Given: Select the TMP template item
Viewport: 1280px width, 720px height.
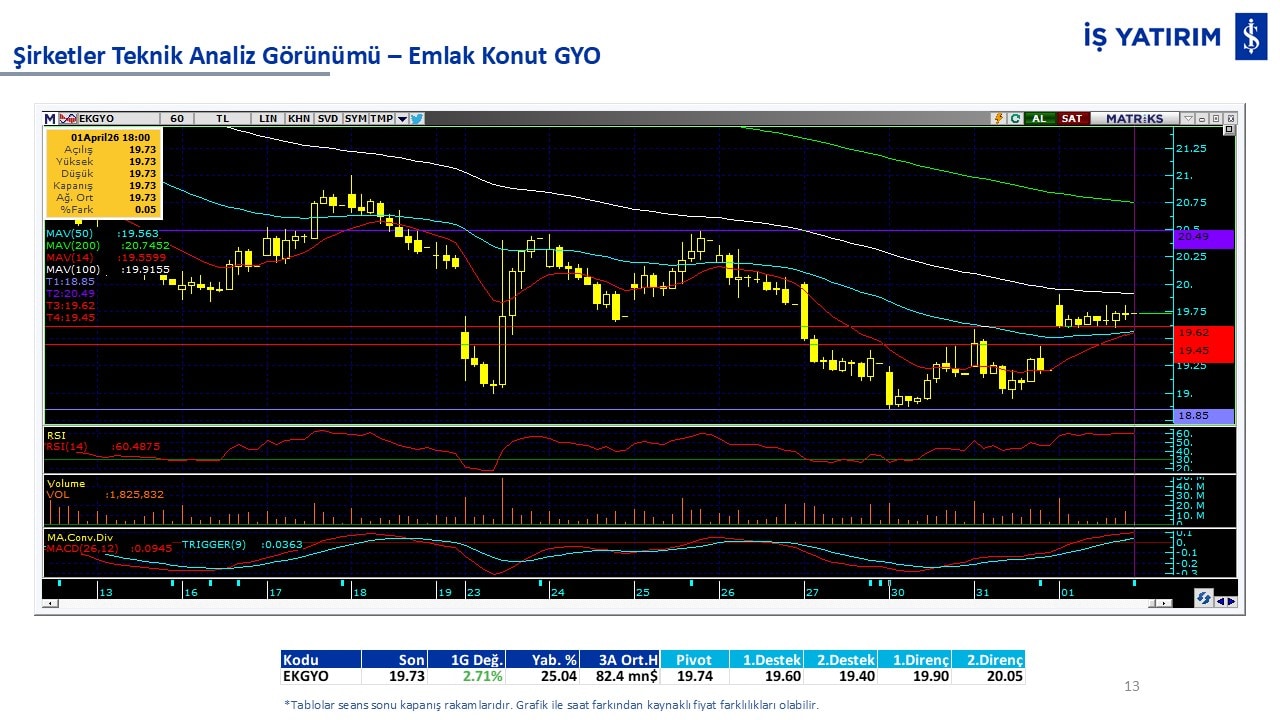Looking at the screenshot, I should click(x=381, y=118).
